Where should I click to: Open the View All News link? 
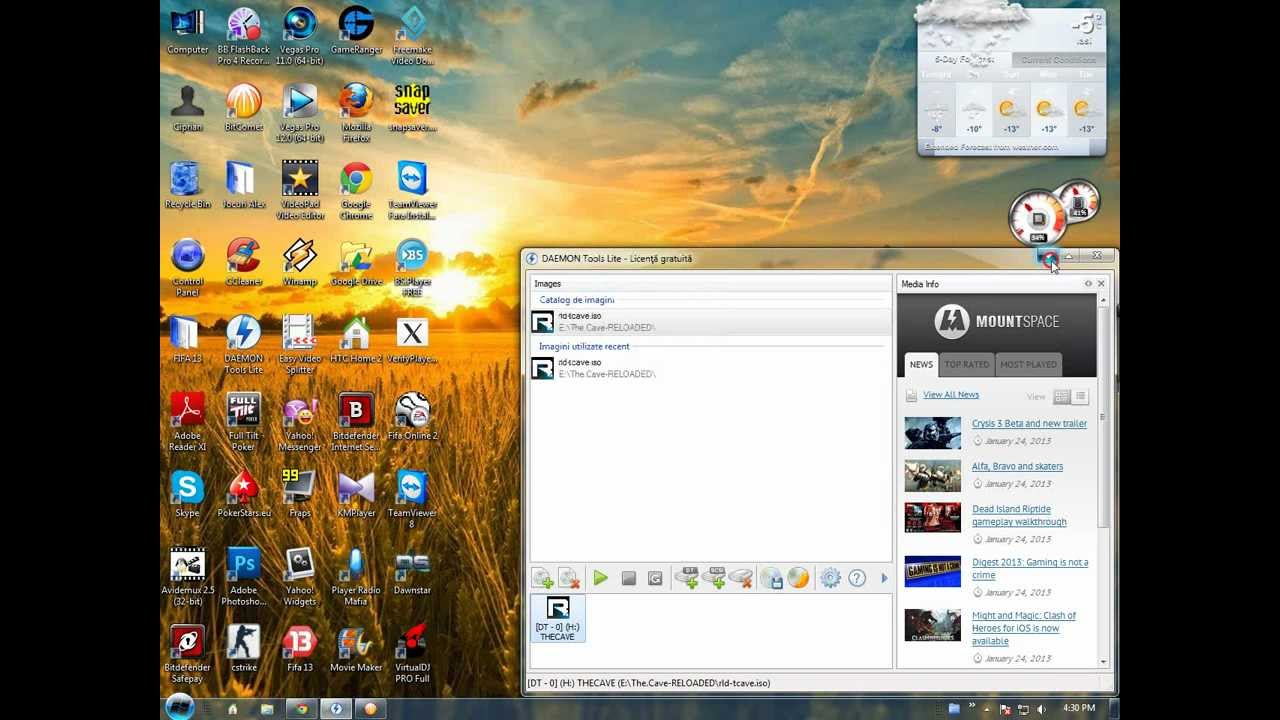(x=951, y=395)
